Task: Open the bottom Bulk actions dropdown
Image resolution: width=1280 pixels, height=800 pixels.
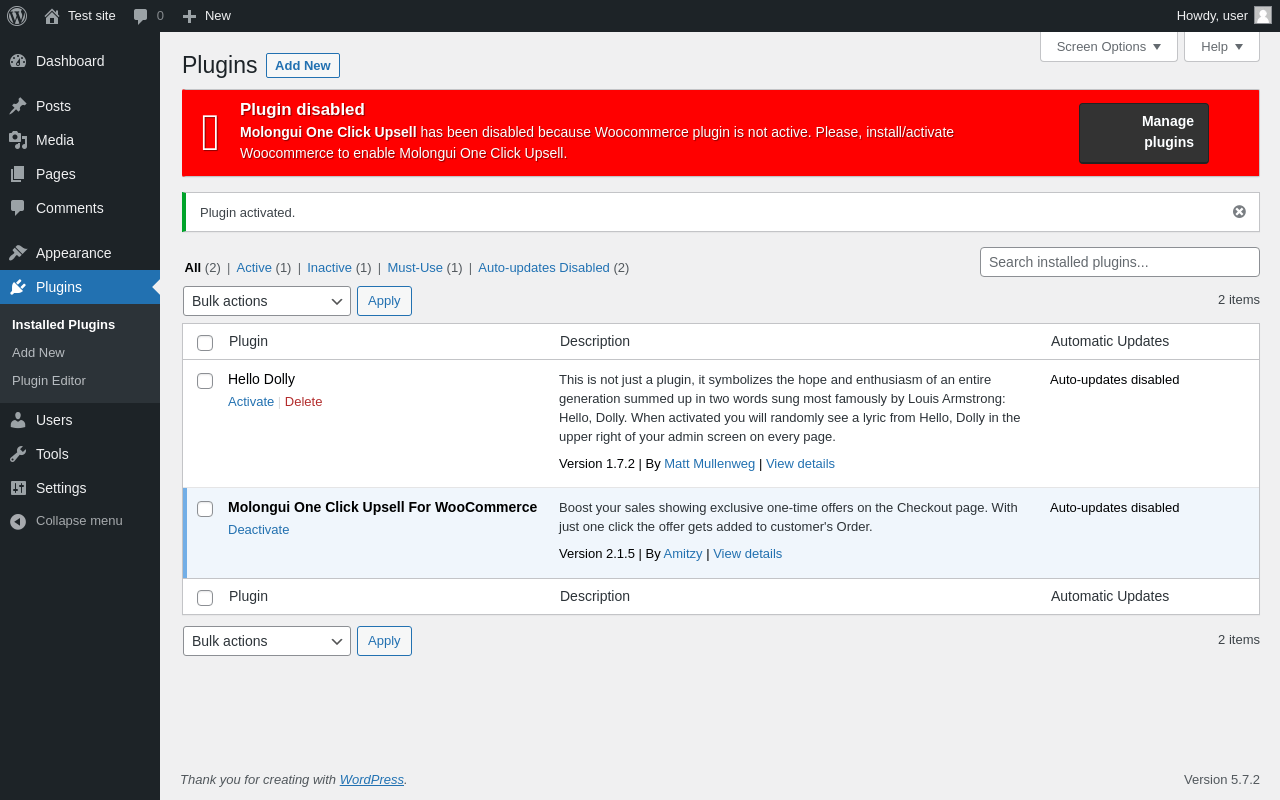Action: click(x=267, y=641)
